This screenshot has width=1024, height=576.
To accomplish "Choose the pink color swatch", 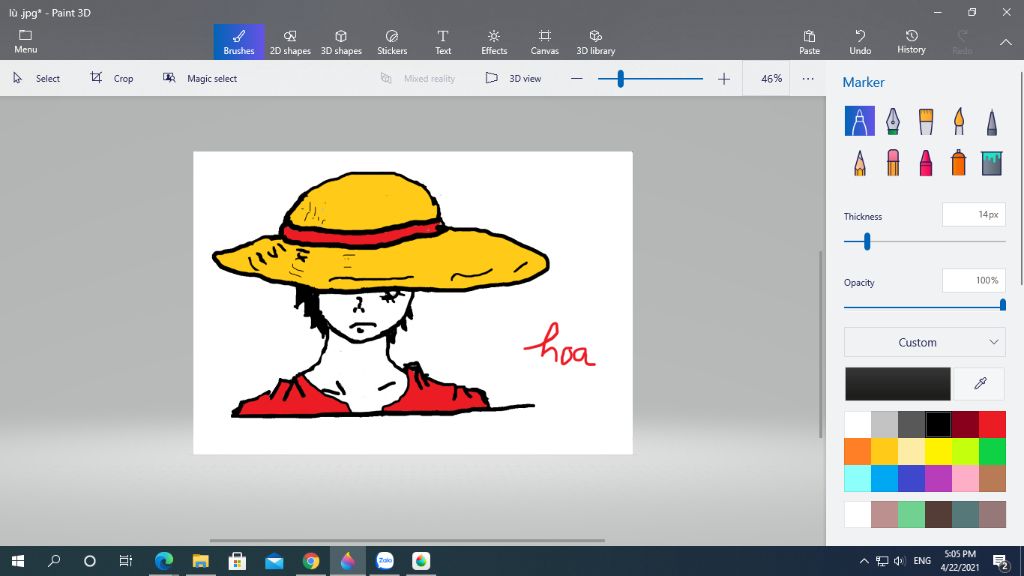I will [x=965, y=479].
